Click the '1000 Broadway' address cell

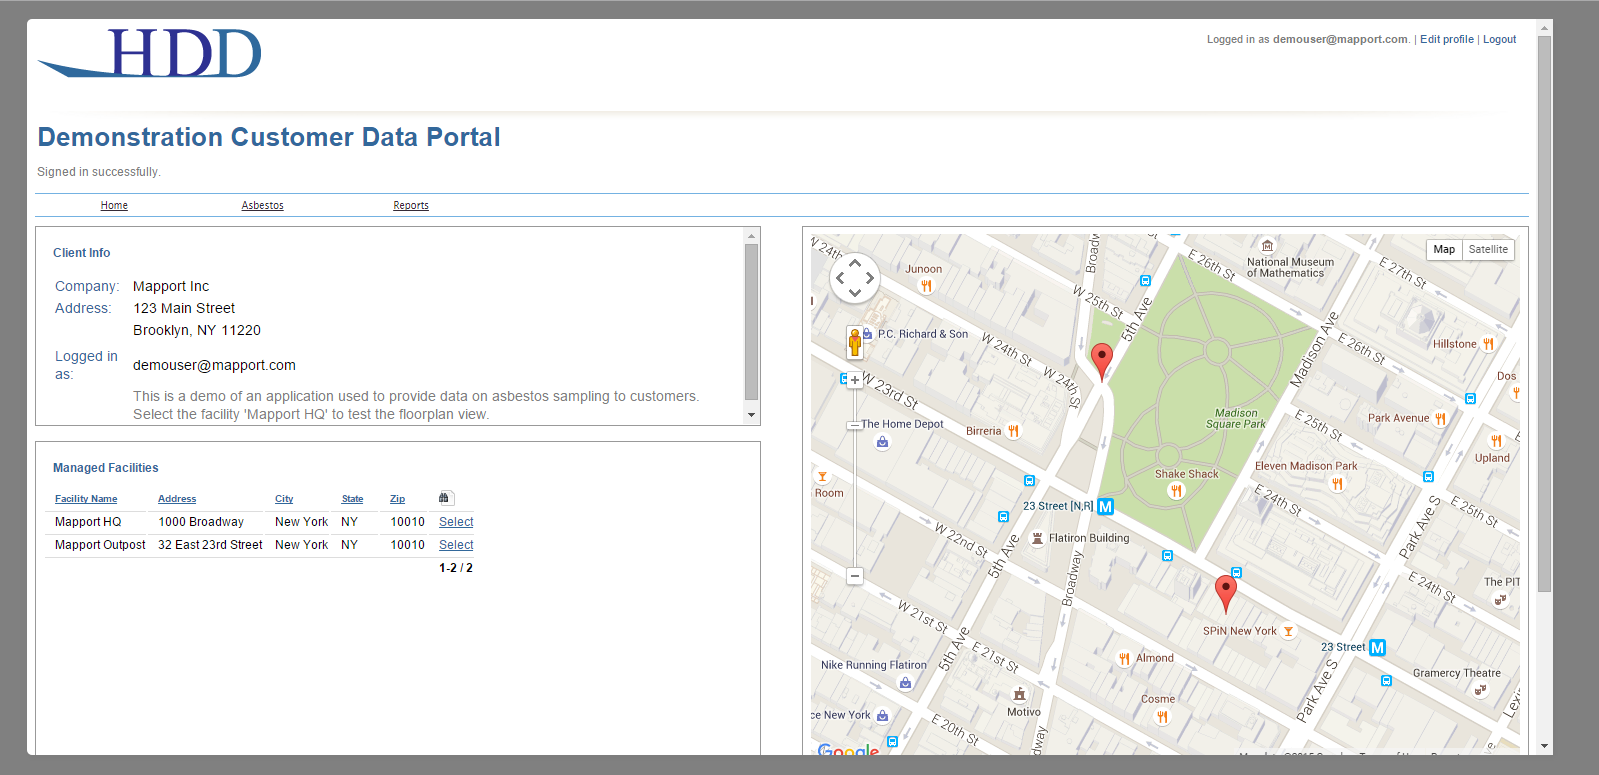[x=201, y=522]
